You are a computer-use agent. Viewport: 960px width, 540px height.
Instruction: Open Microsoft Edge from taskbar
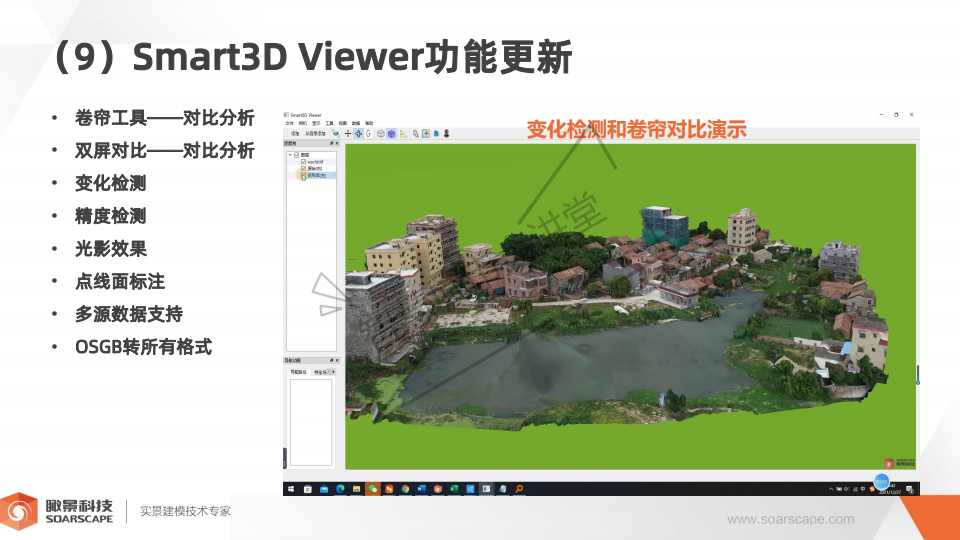(340, 489)
